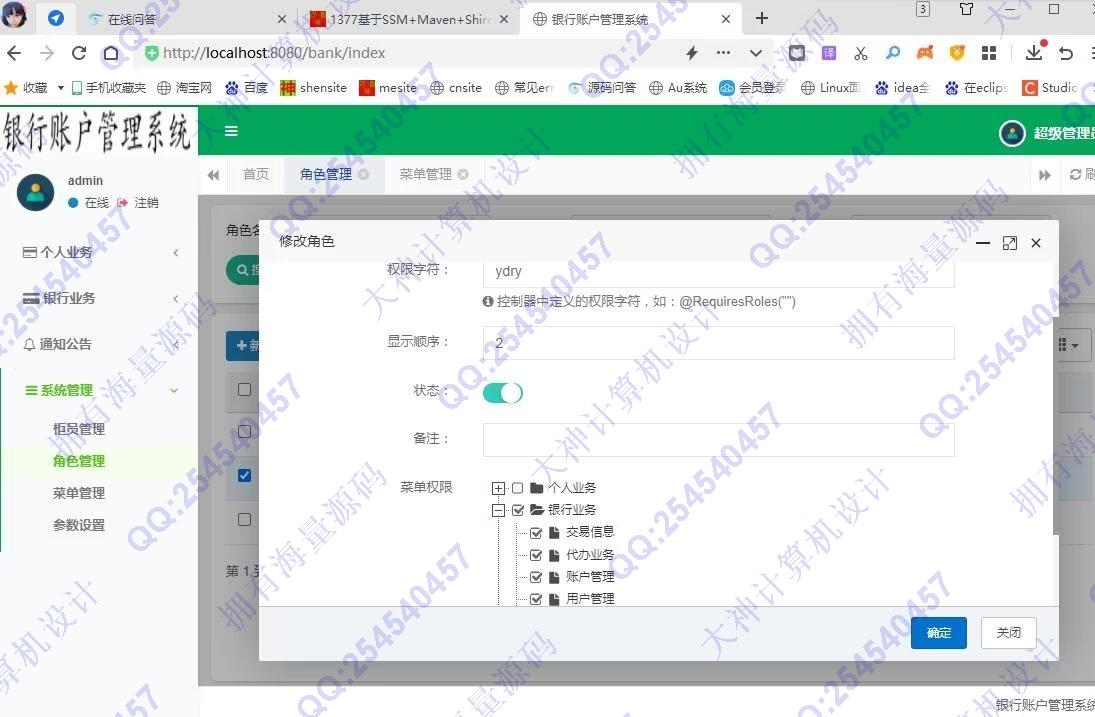
Task: Expand the 通知公告 sidebar menu
Action: tap(99, 344)
